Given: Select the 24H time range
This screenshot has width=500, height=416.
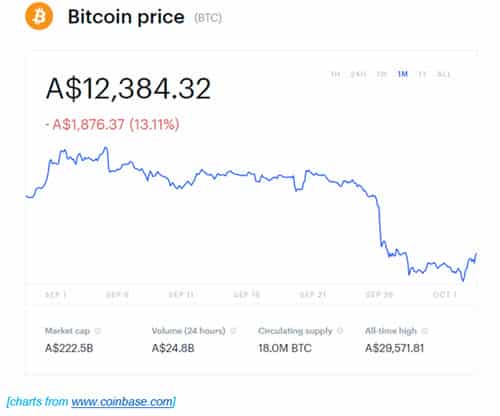Looking at the screenshot, I should tap(359, 74).
